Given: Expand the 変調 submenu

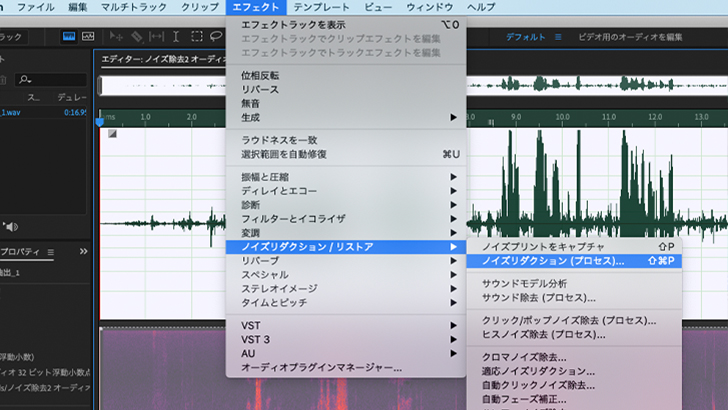Looking at the screenshot, I should click(x=346, y=233).
